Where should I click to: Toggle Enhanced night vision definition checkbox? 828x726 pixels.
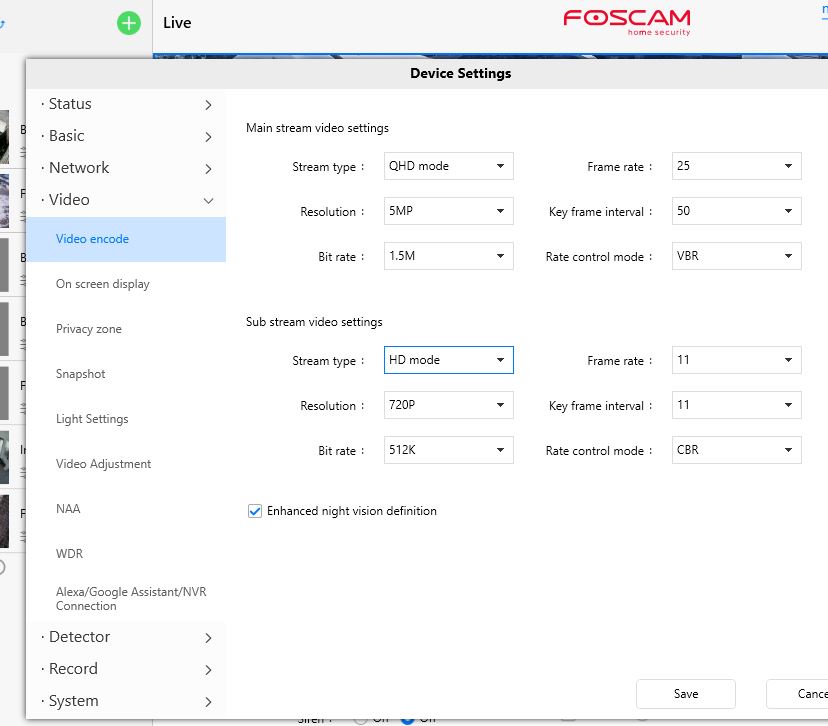coord(255,511)
